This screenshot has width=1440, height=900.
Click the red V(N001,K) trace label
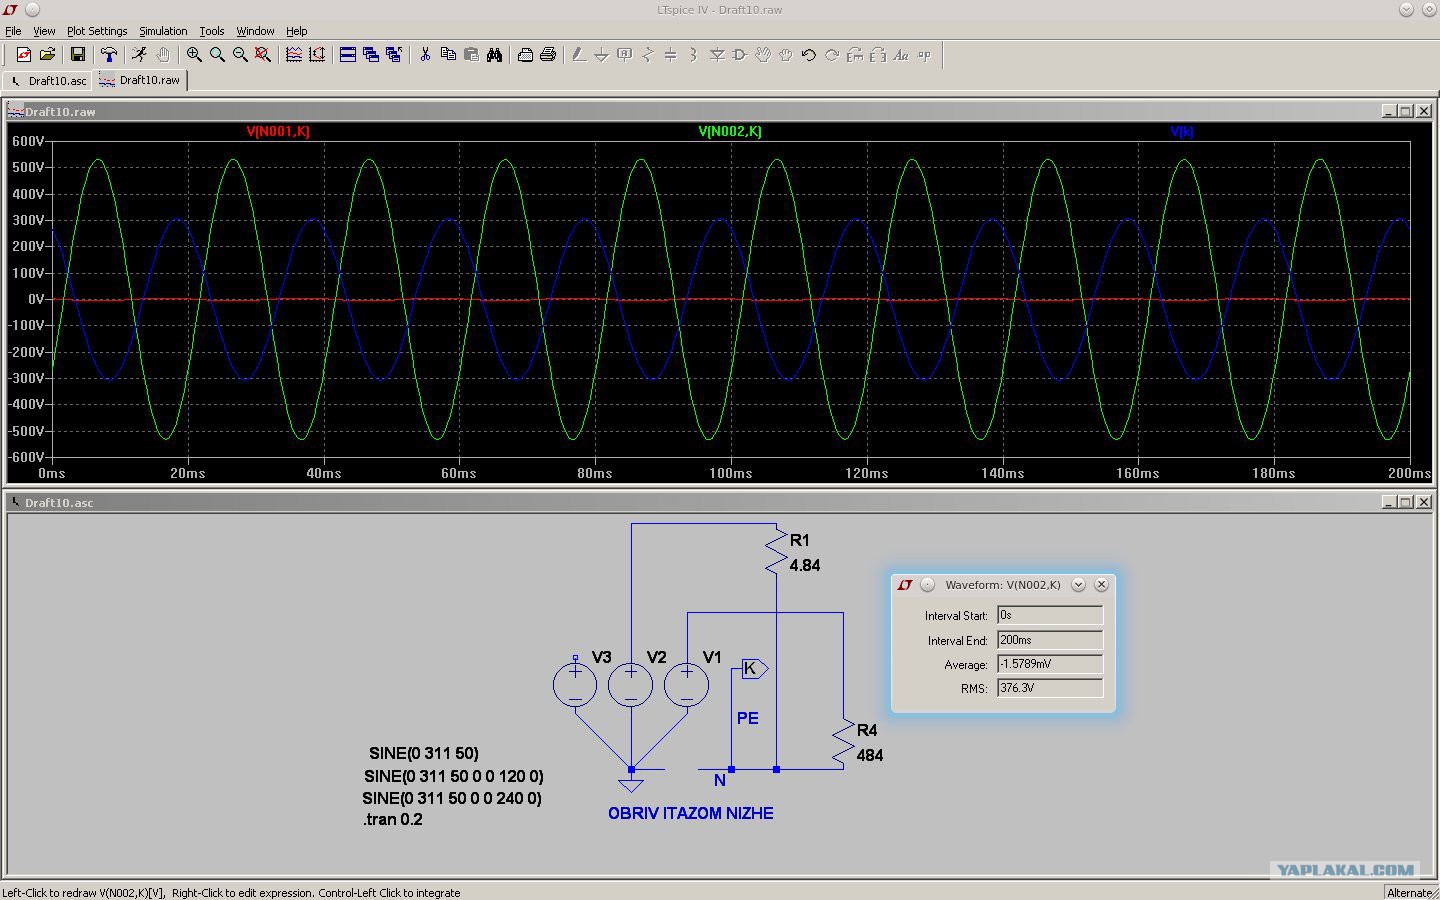click(278, 131)
